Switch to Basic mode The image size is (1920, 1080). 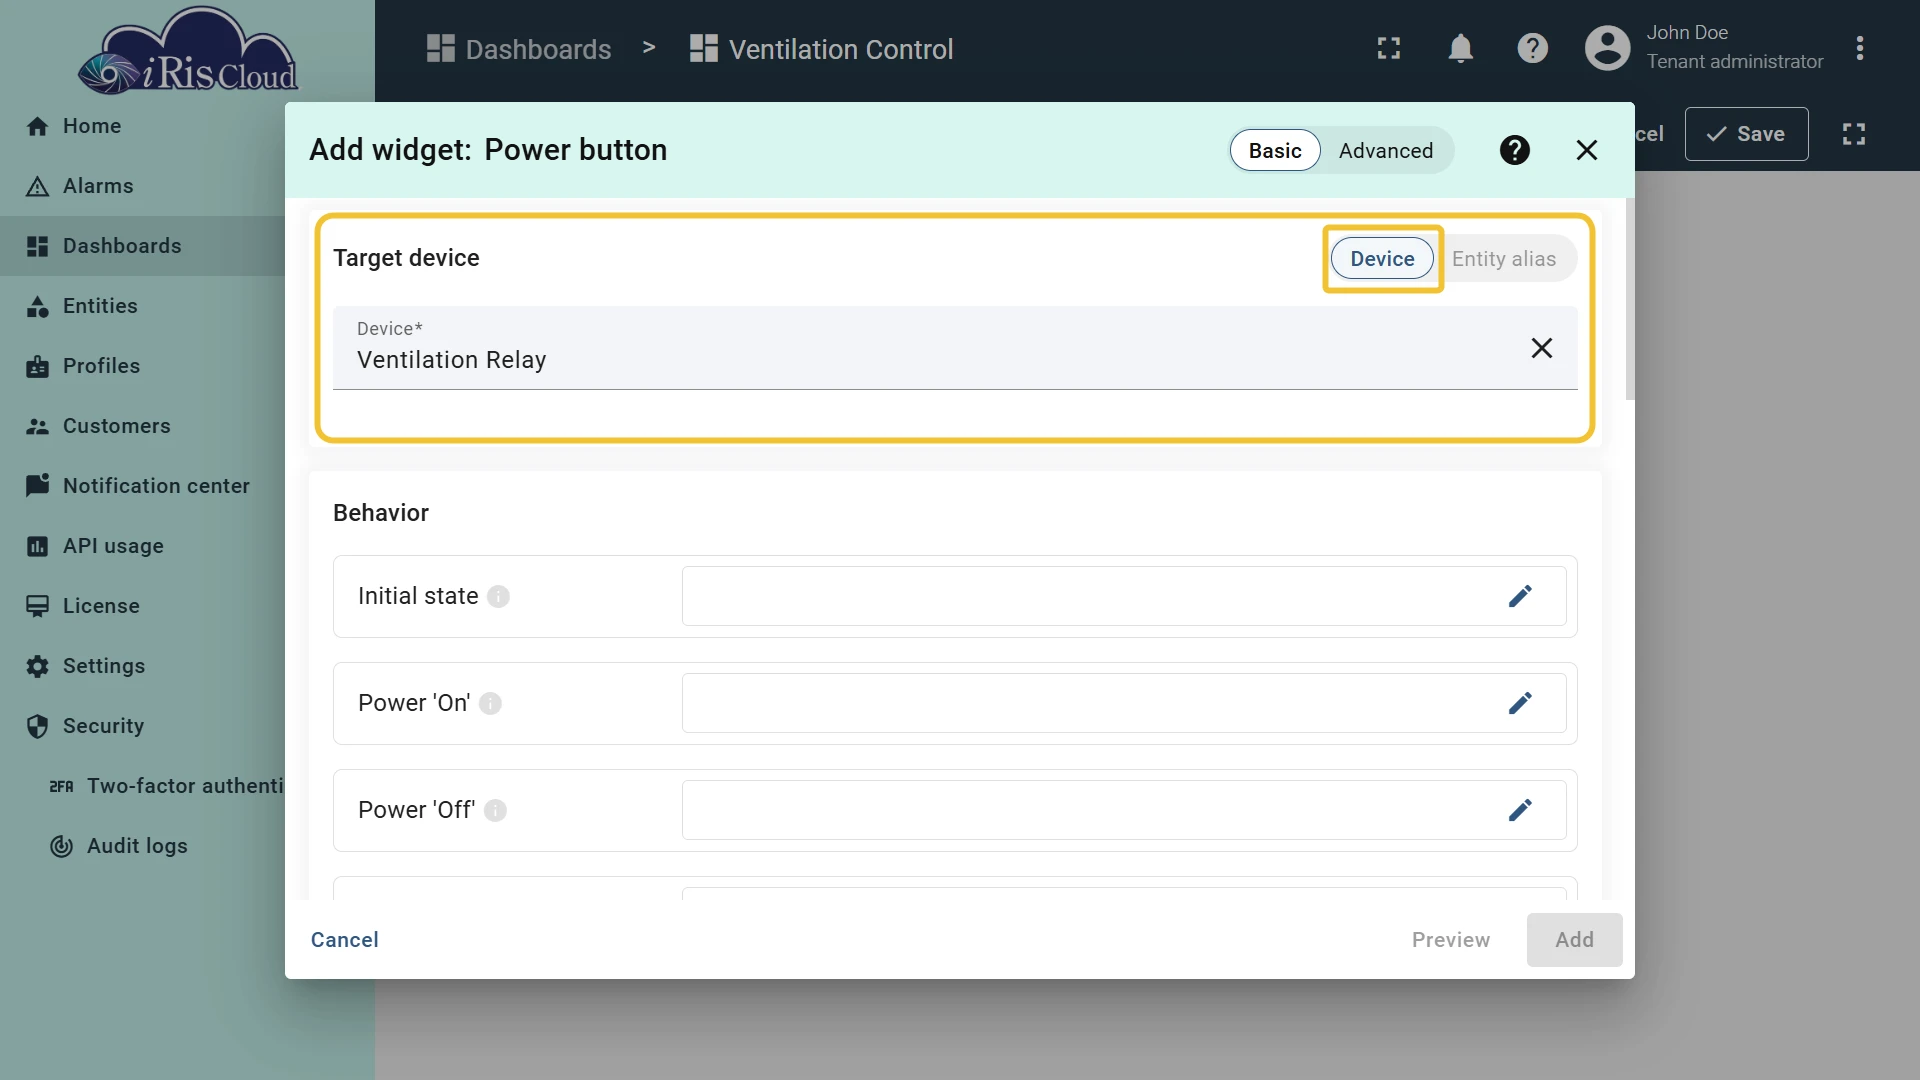point(1275,150)
